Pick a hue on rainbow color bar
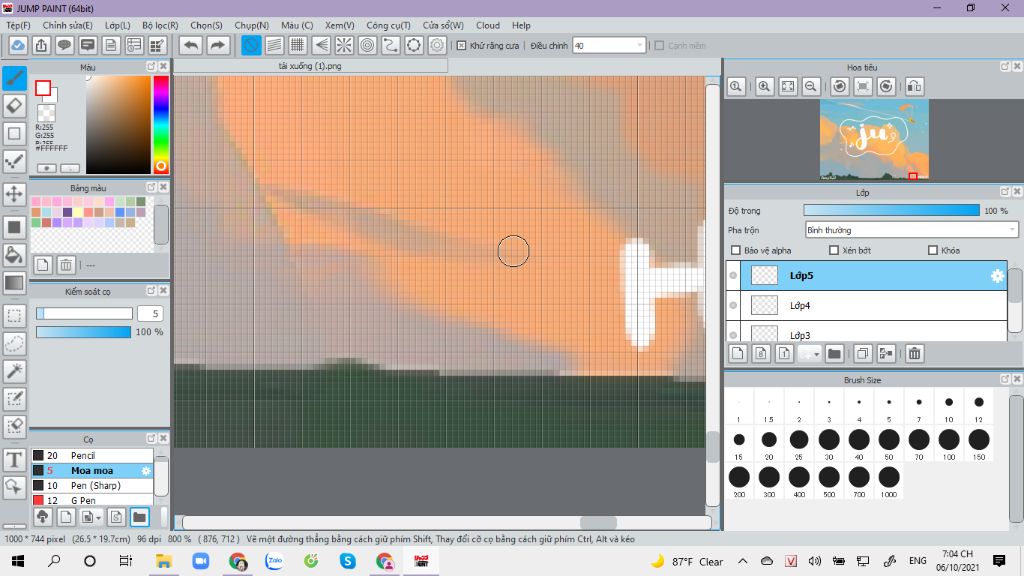The height and width of the screenshot is (576, 1024). pos(161,124)
